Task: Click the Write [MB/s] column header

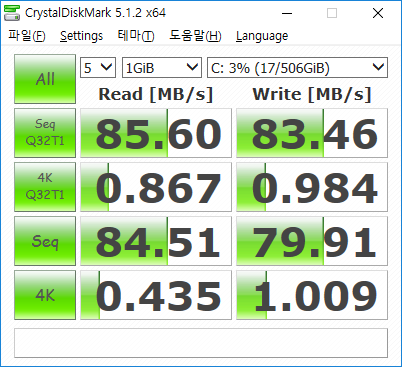Action: tap(312, 94)
